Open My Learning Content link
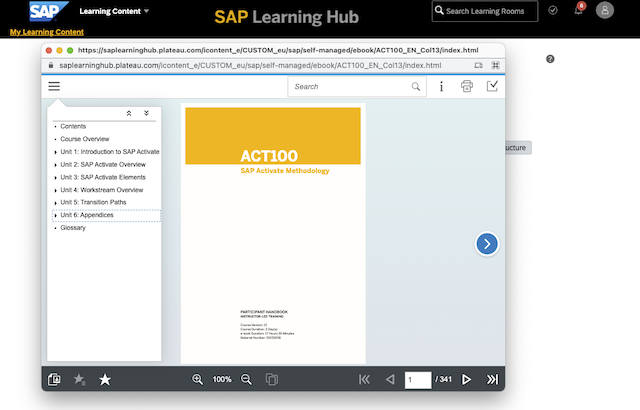Screen dimensions: 640x410 click(x=47, y=32)
